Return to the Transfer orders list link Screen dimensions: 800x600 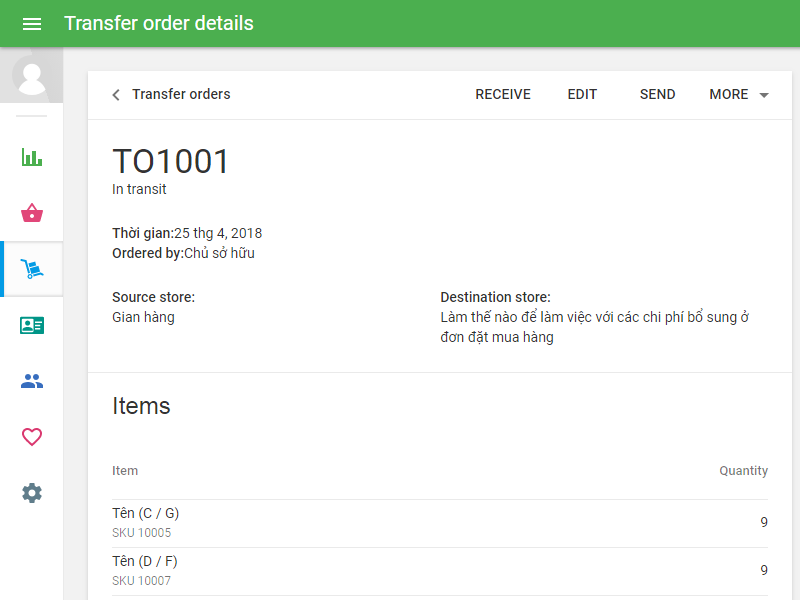(x=181, y=94)
